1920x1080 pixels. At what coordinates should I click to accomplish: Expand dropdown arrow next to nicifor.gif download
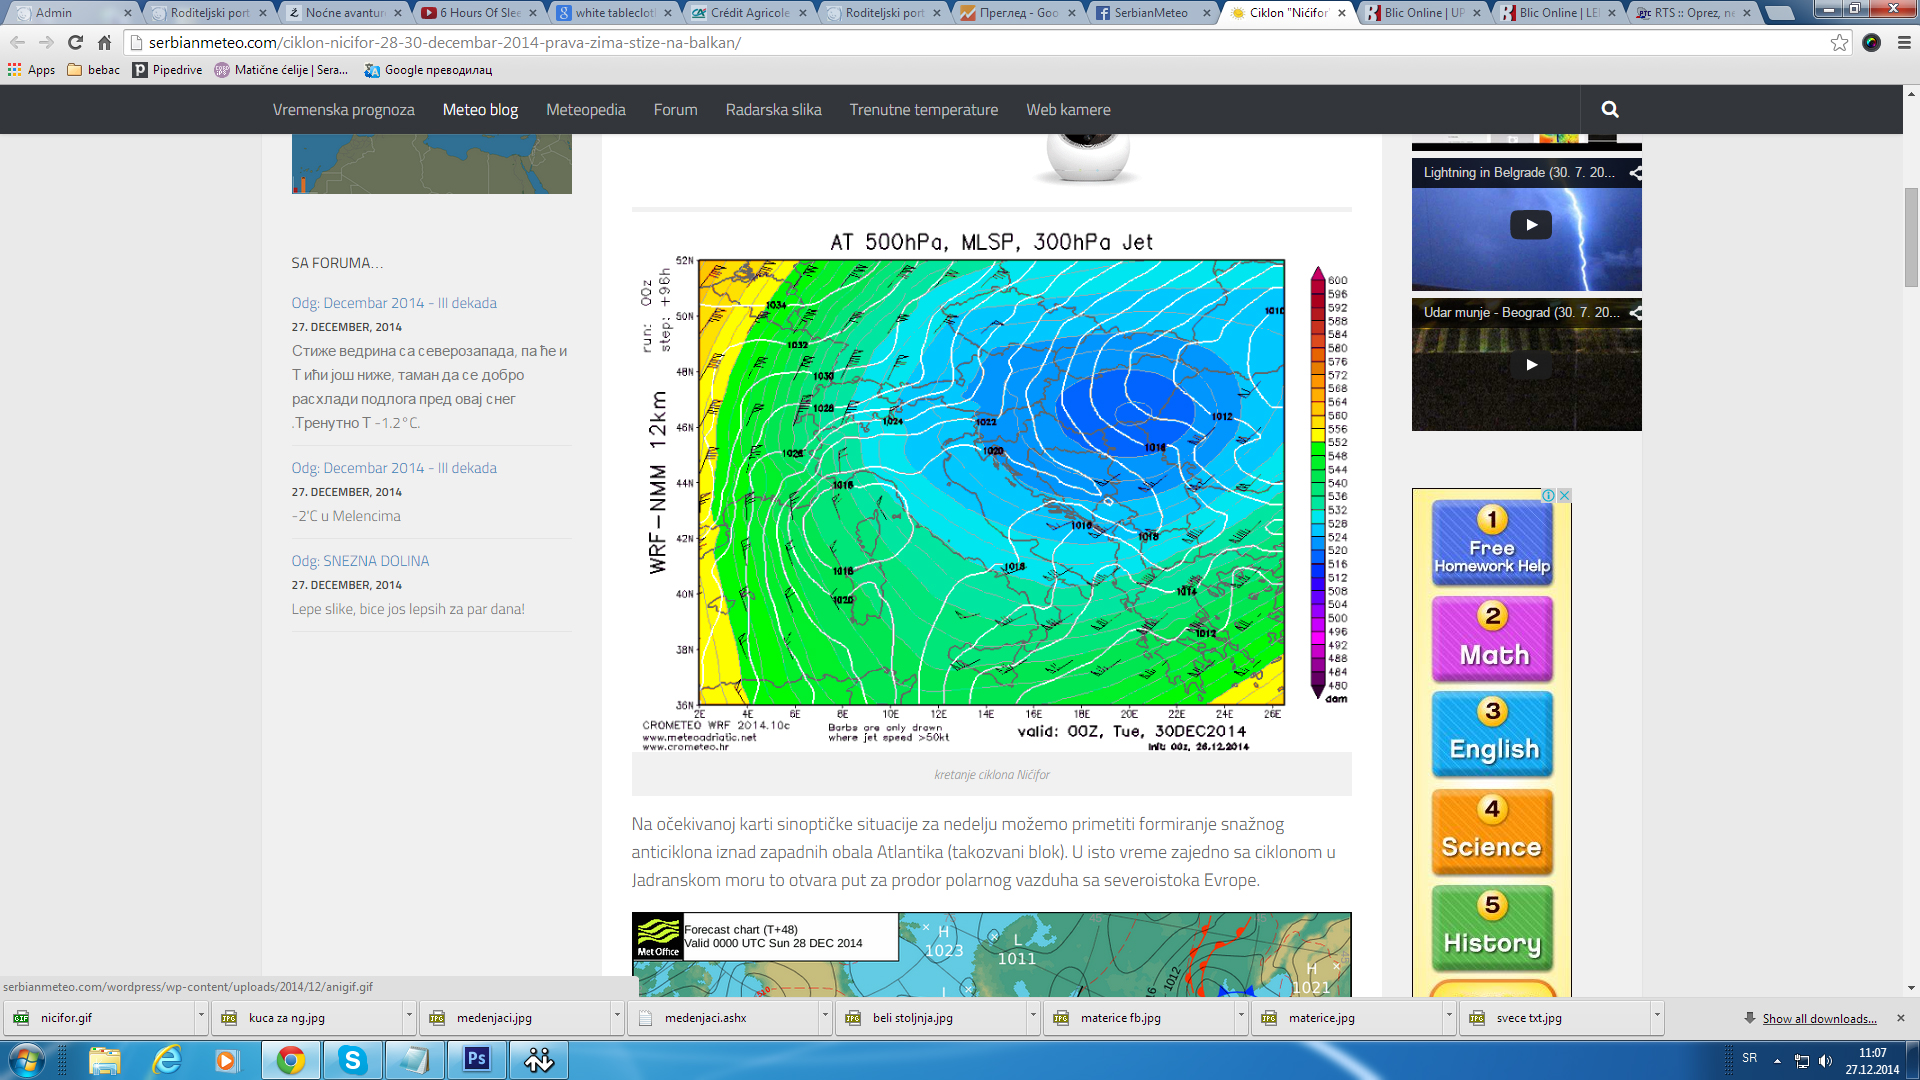(x=201, y=1017)
